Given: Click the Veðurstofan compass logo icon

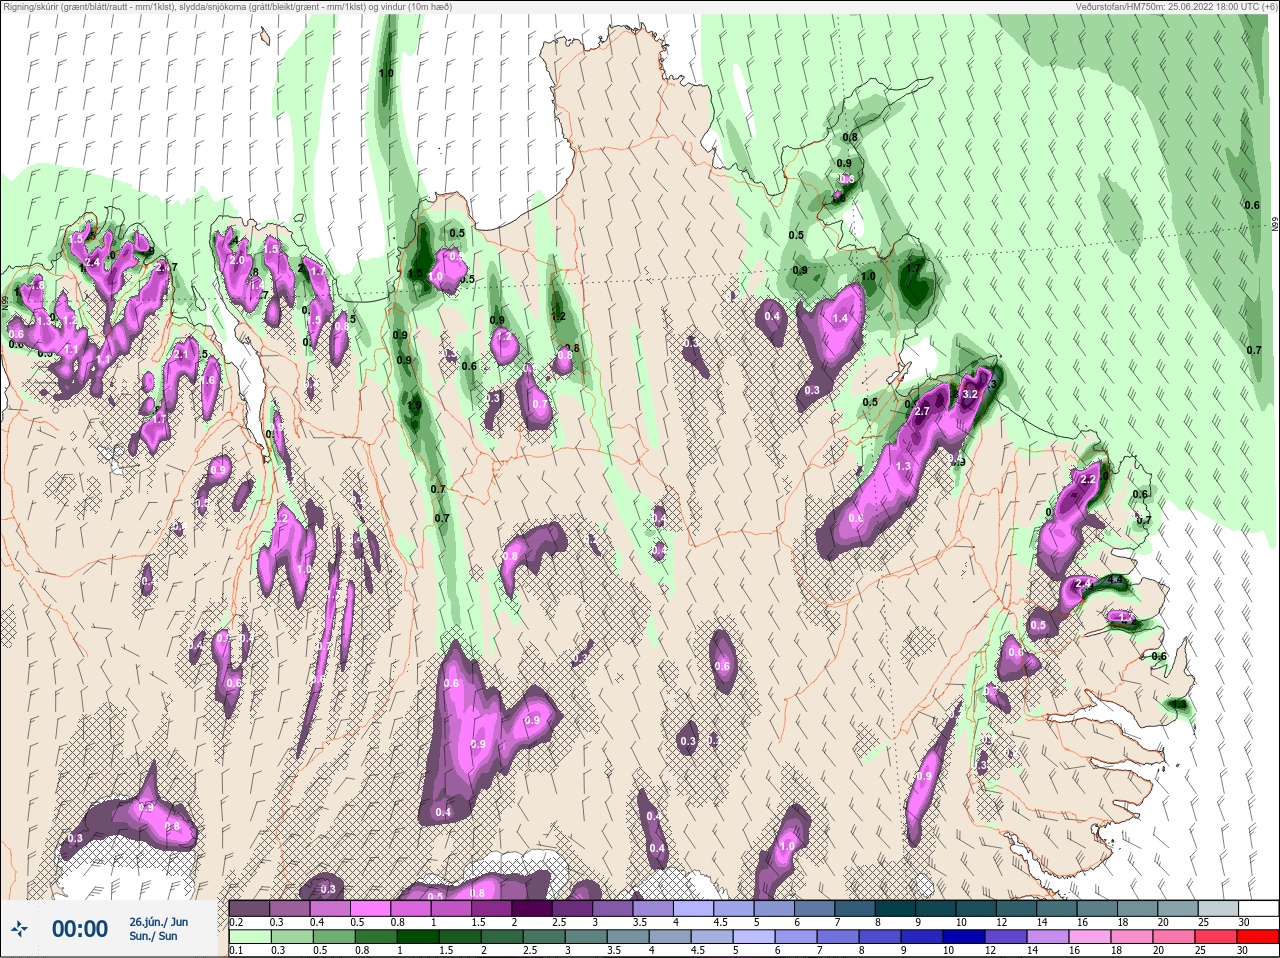Looking at the screenshot, I should 20,929.
